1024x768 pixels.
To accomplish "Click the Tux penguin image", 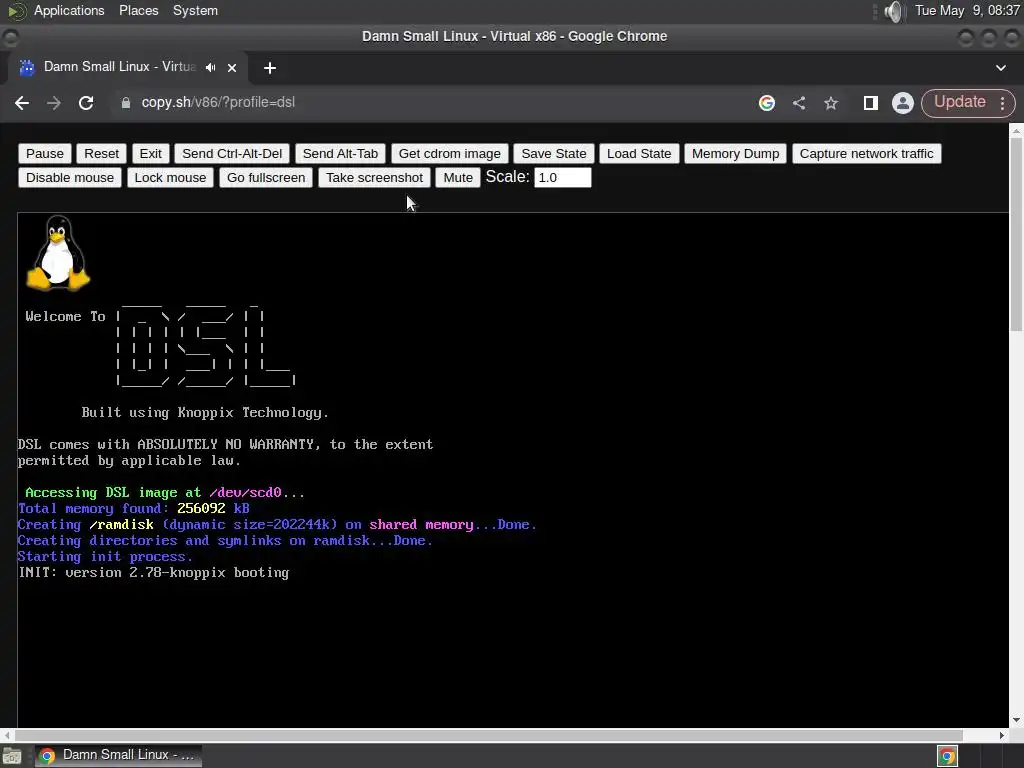I will click(58, 253).
